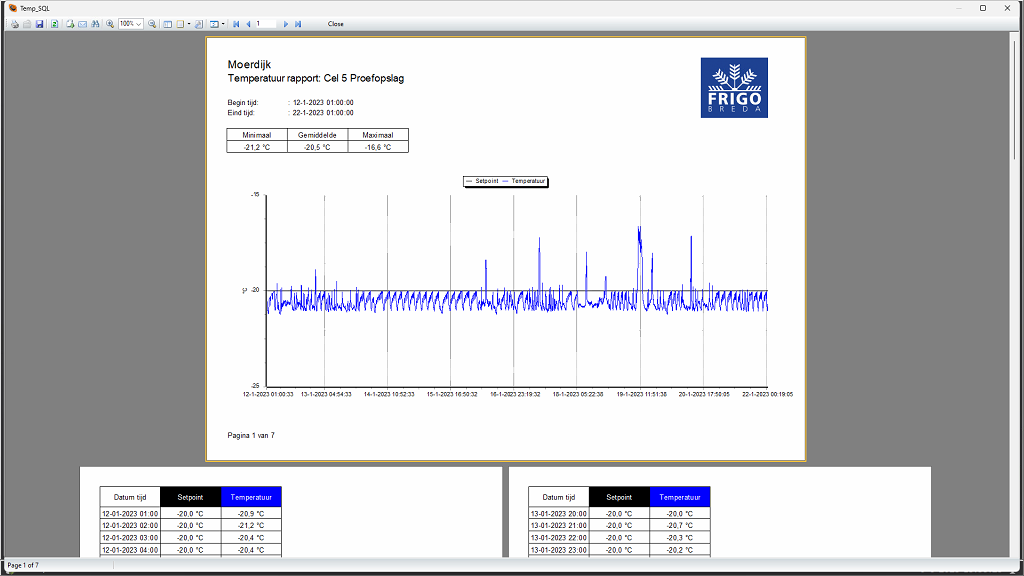Click the '19-1-2023 11:51:38' axis label

click(x=642, y=394)
